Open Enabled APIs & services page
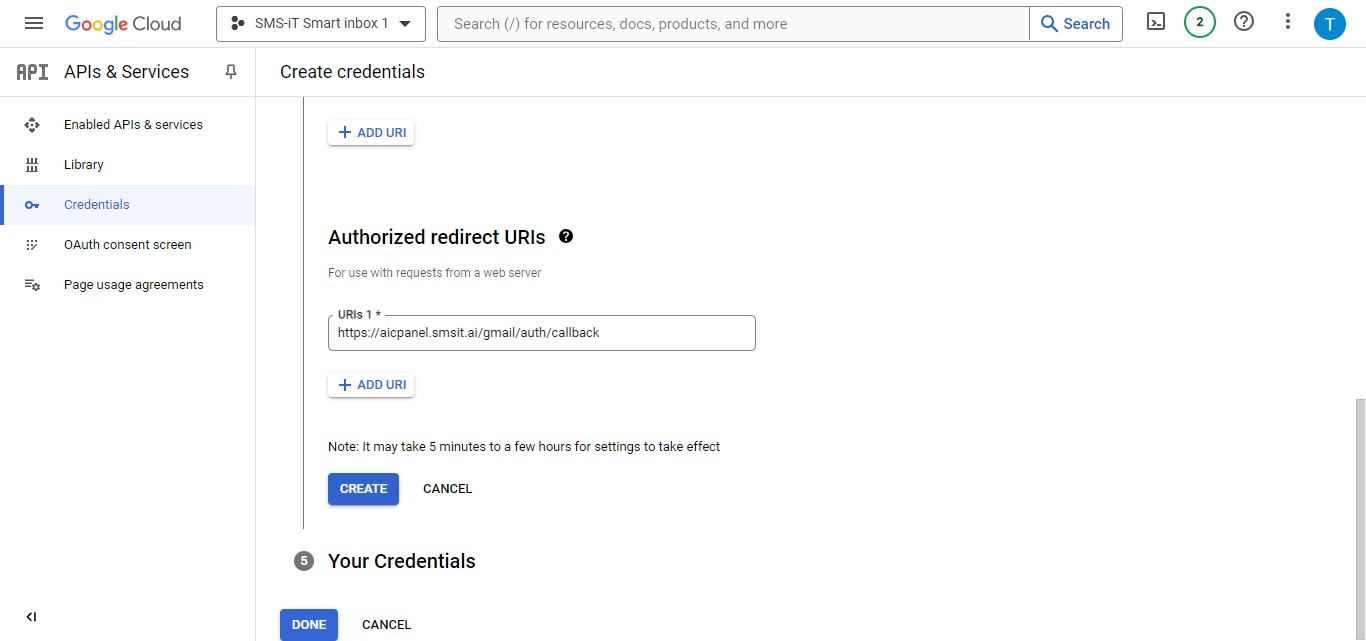The image size is (1366, 641). click(133, 124)
